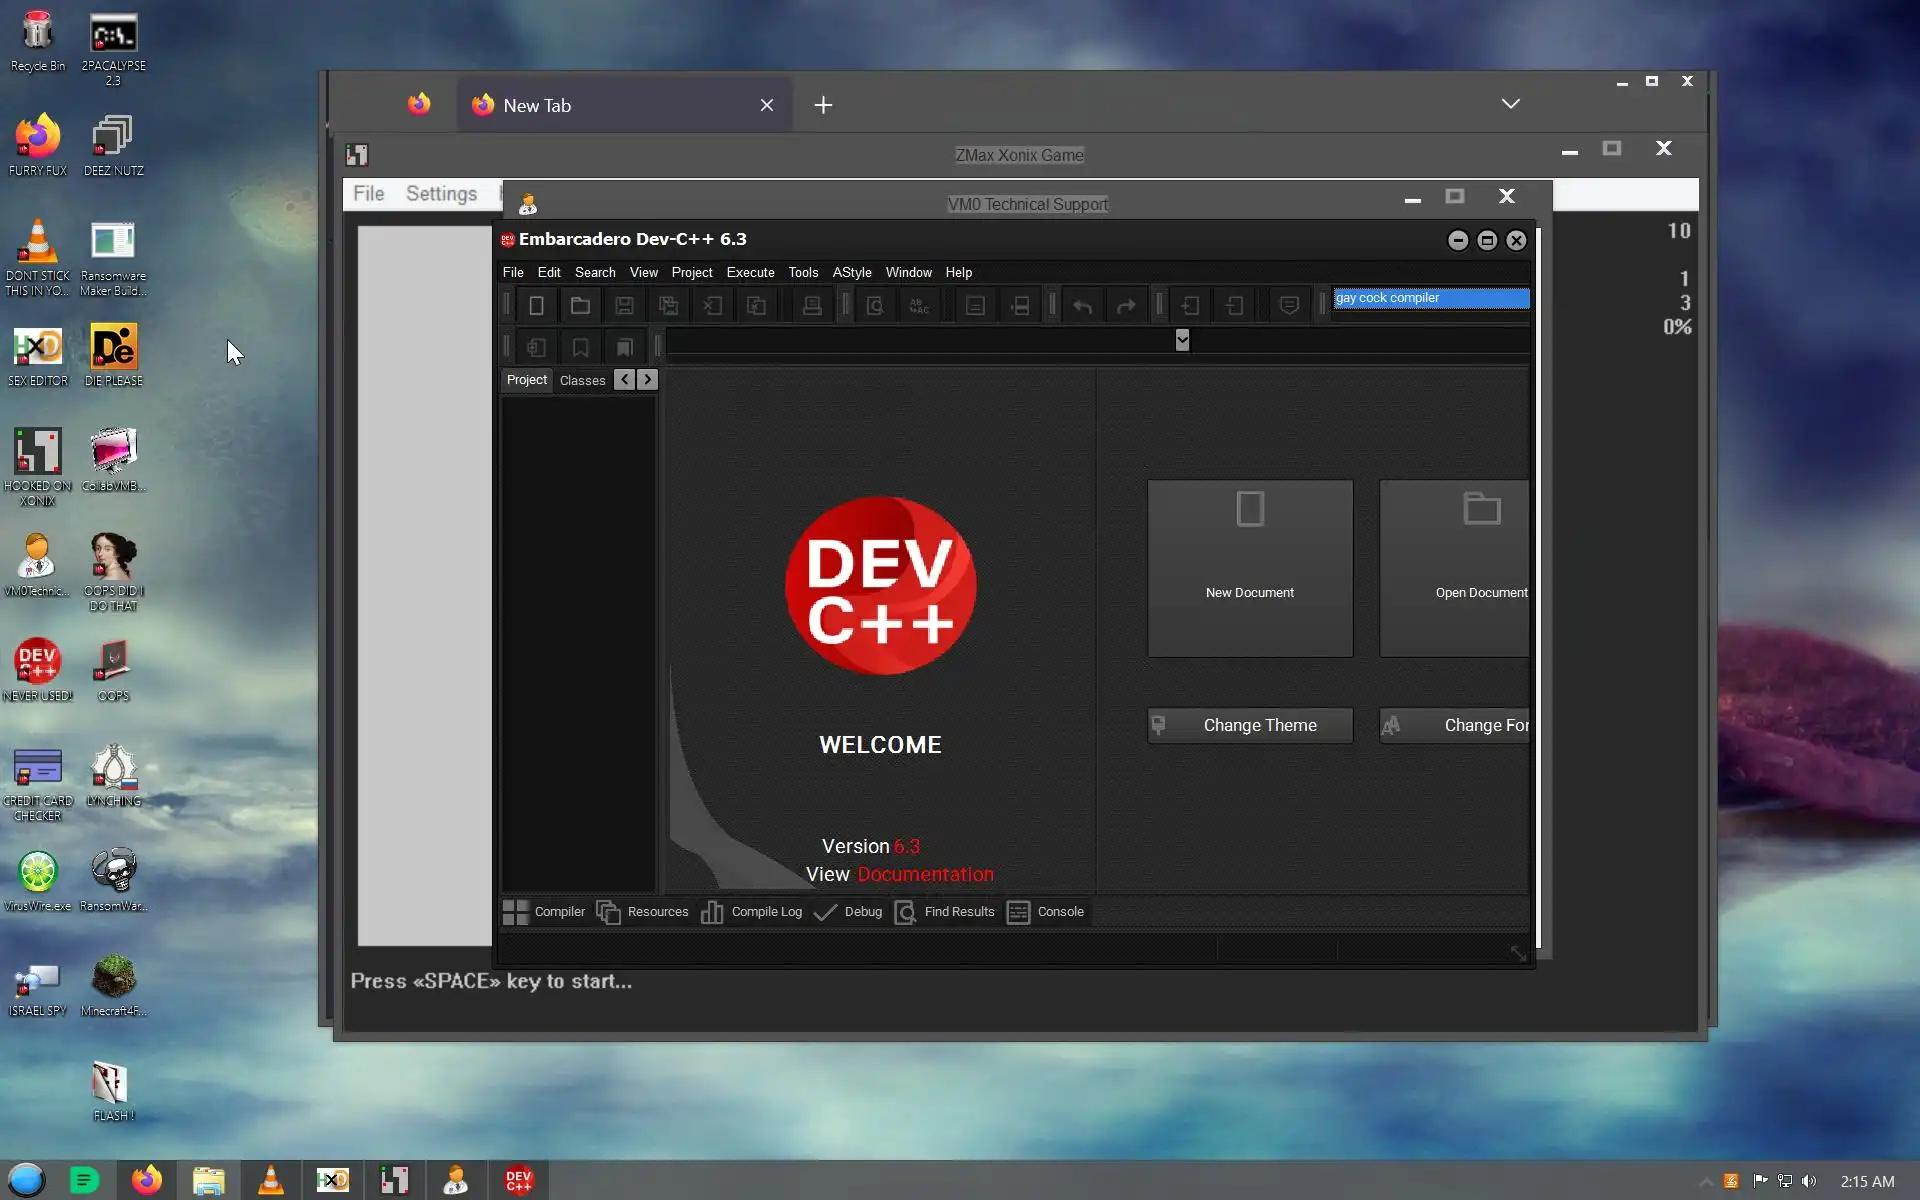This screenshot has width=1920, height=1200.
Task: Switch to the Classes tab
Action: coord(582,380)
